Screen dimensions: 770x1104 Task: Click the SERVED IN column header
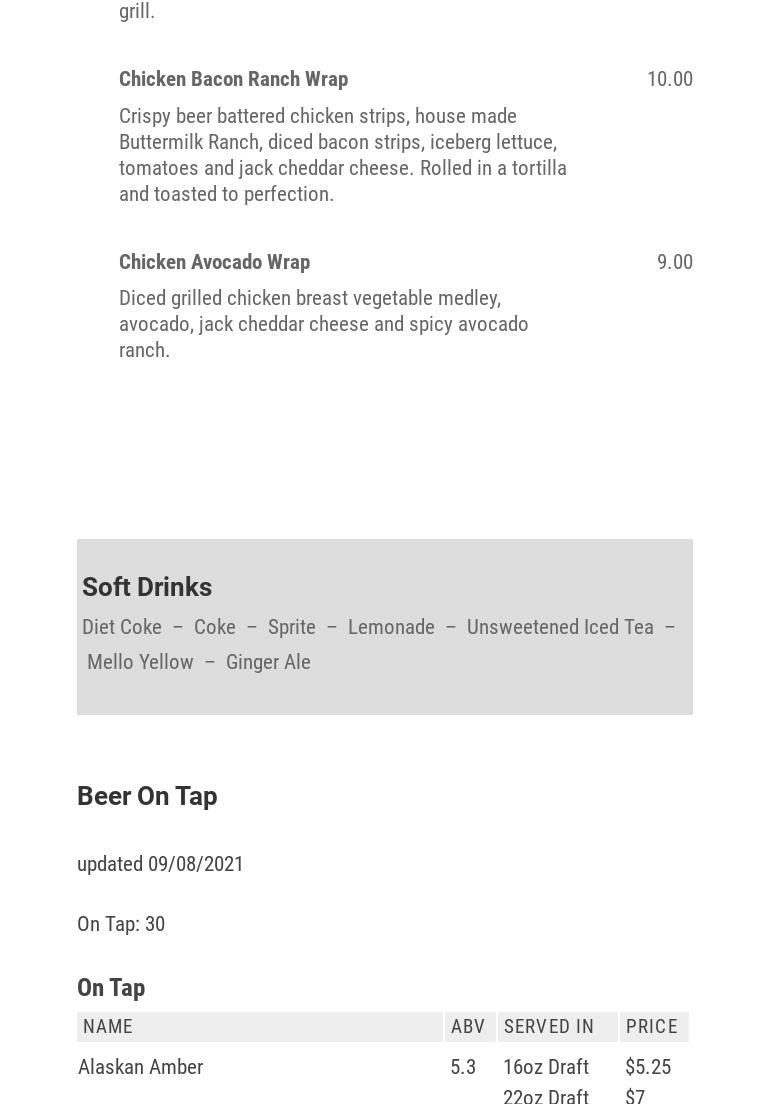pos(549,1027)
